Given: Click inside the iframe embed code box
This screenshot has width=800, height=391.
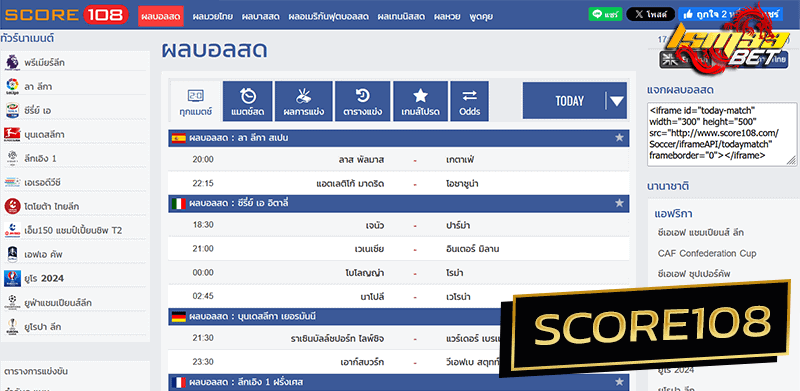Looking at the screenshot, I should pos(721,134).
